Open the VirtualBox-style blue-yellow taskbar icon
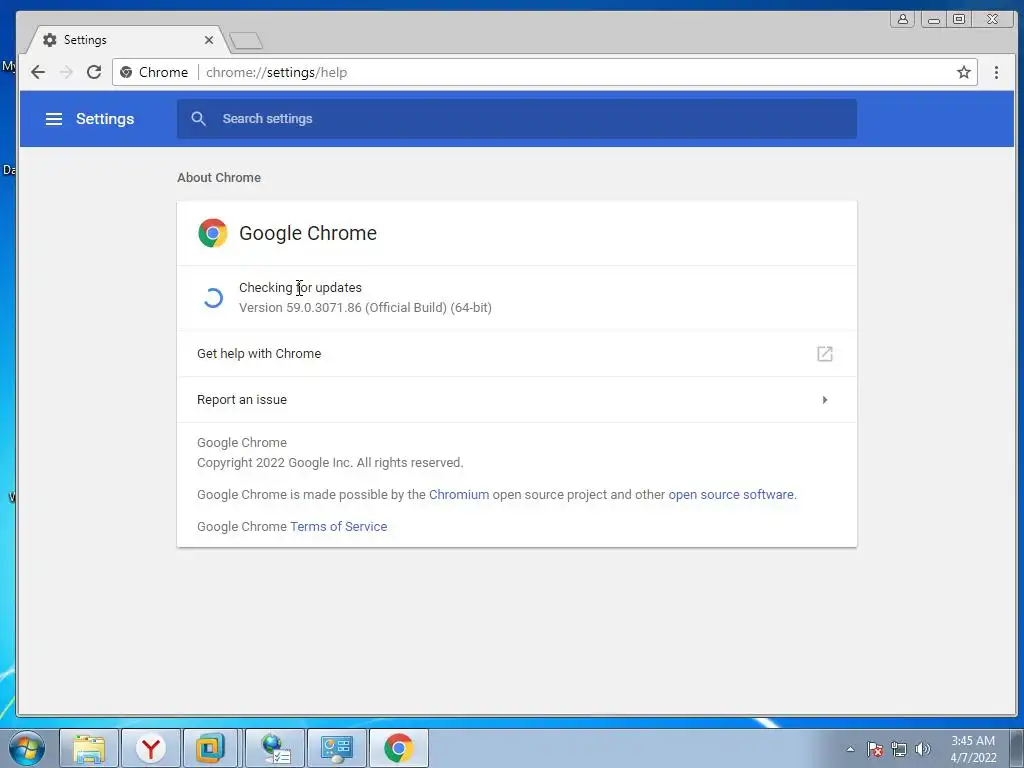 (210, 748)
